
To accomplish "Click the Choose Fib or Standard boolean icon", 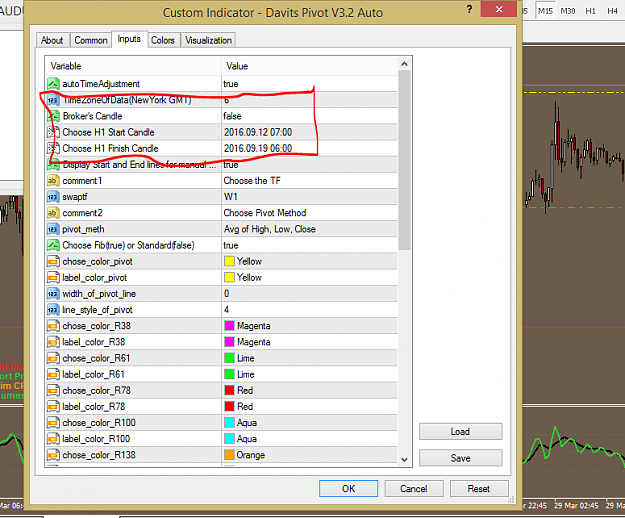I will tap(53, 245).
